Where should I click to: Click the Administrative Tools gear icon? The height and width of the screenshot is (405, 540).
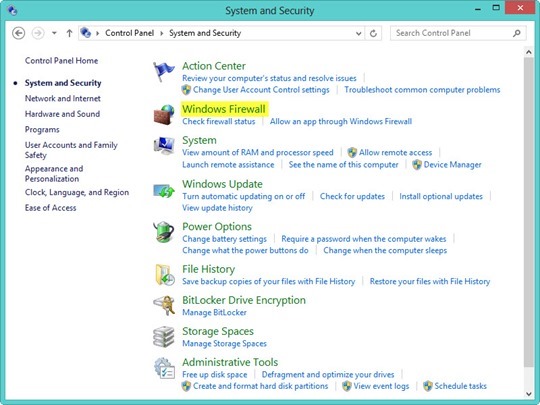click(x=164, y=368)
